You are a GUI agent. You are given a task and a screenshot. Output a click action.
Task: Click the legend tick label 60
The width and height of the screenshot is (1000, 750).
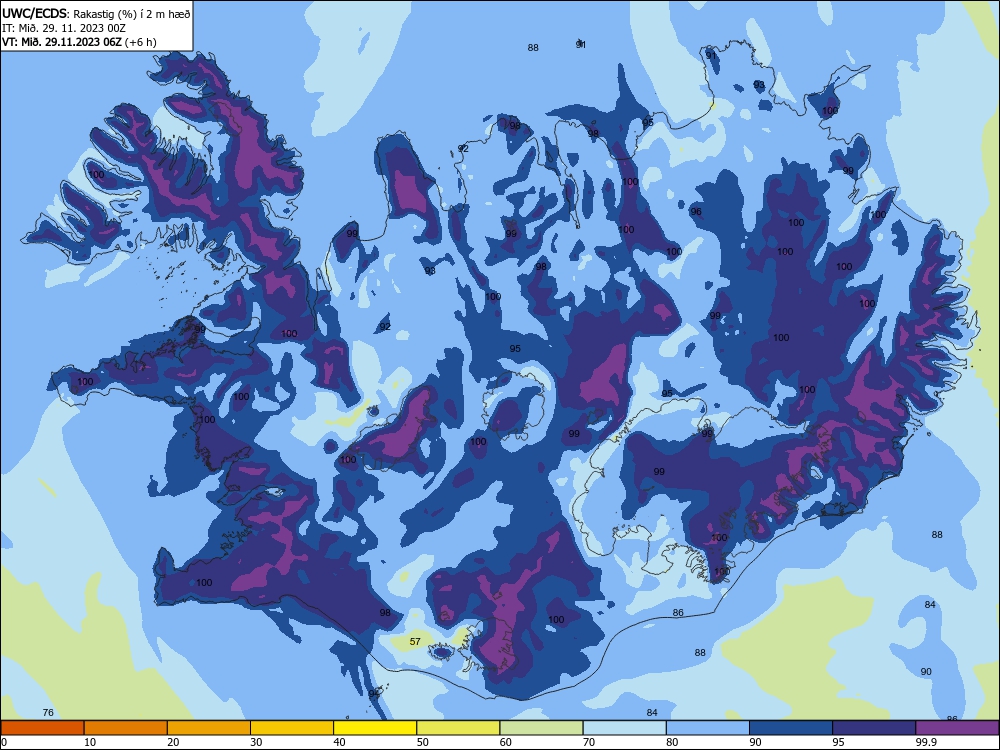click(x=506, y=742)
